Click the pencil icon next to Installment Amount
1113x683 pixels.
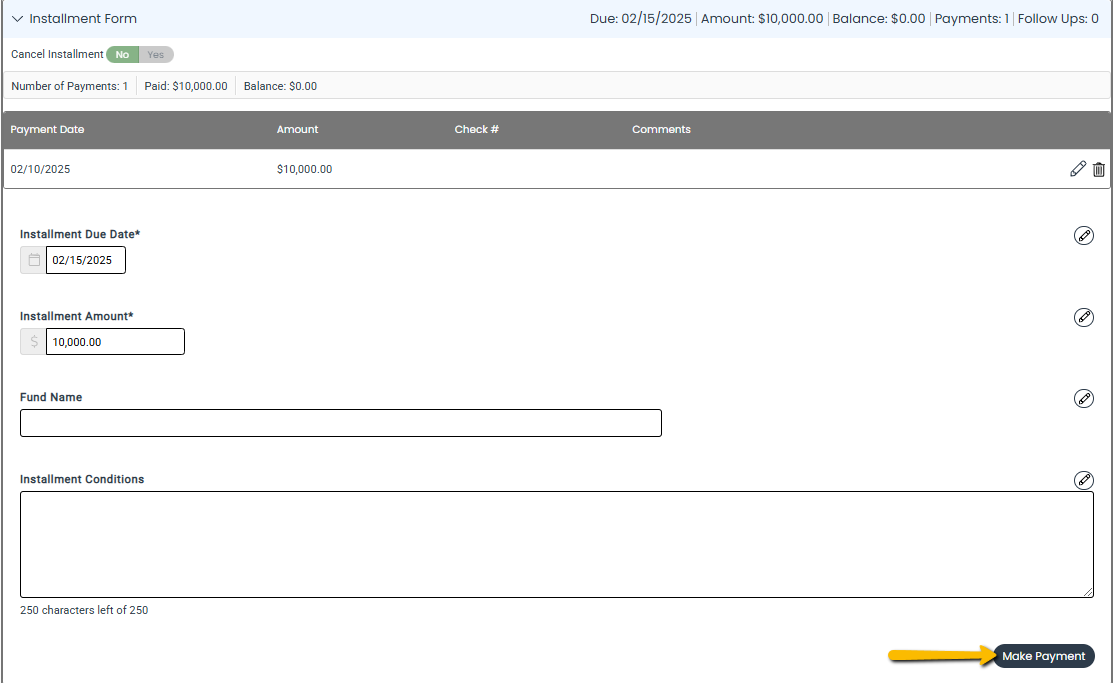[x=1084, y=317]
